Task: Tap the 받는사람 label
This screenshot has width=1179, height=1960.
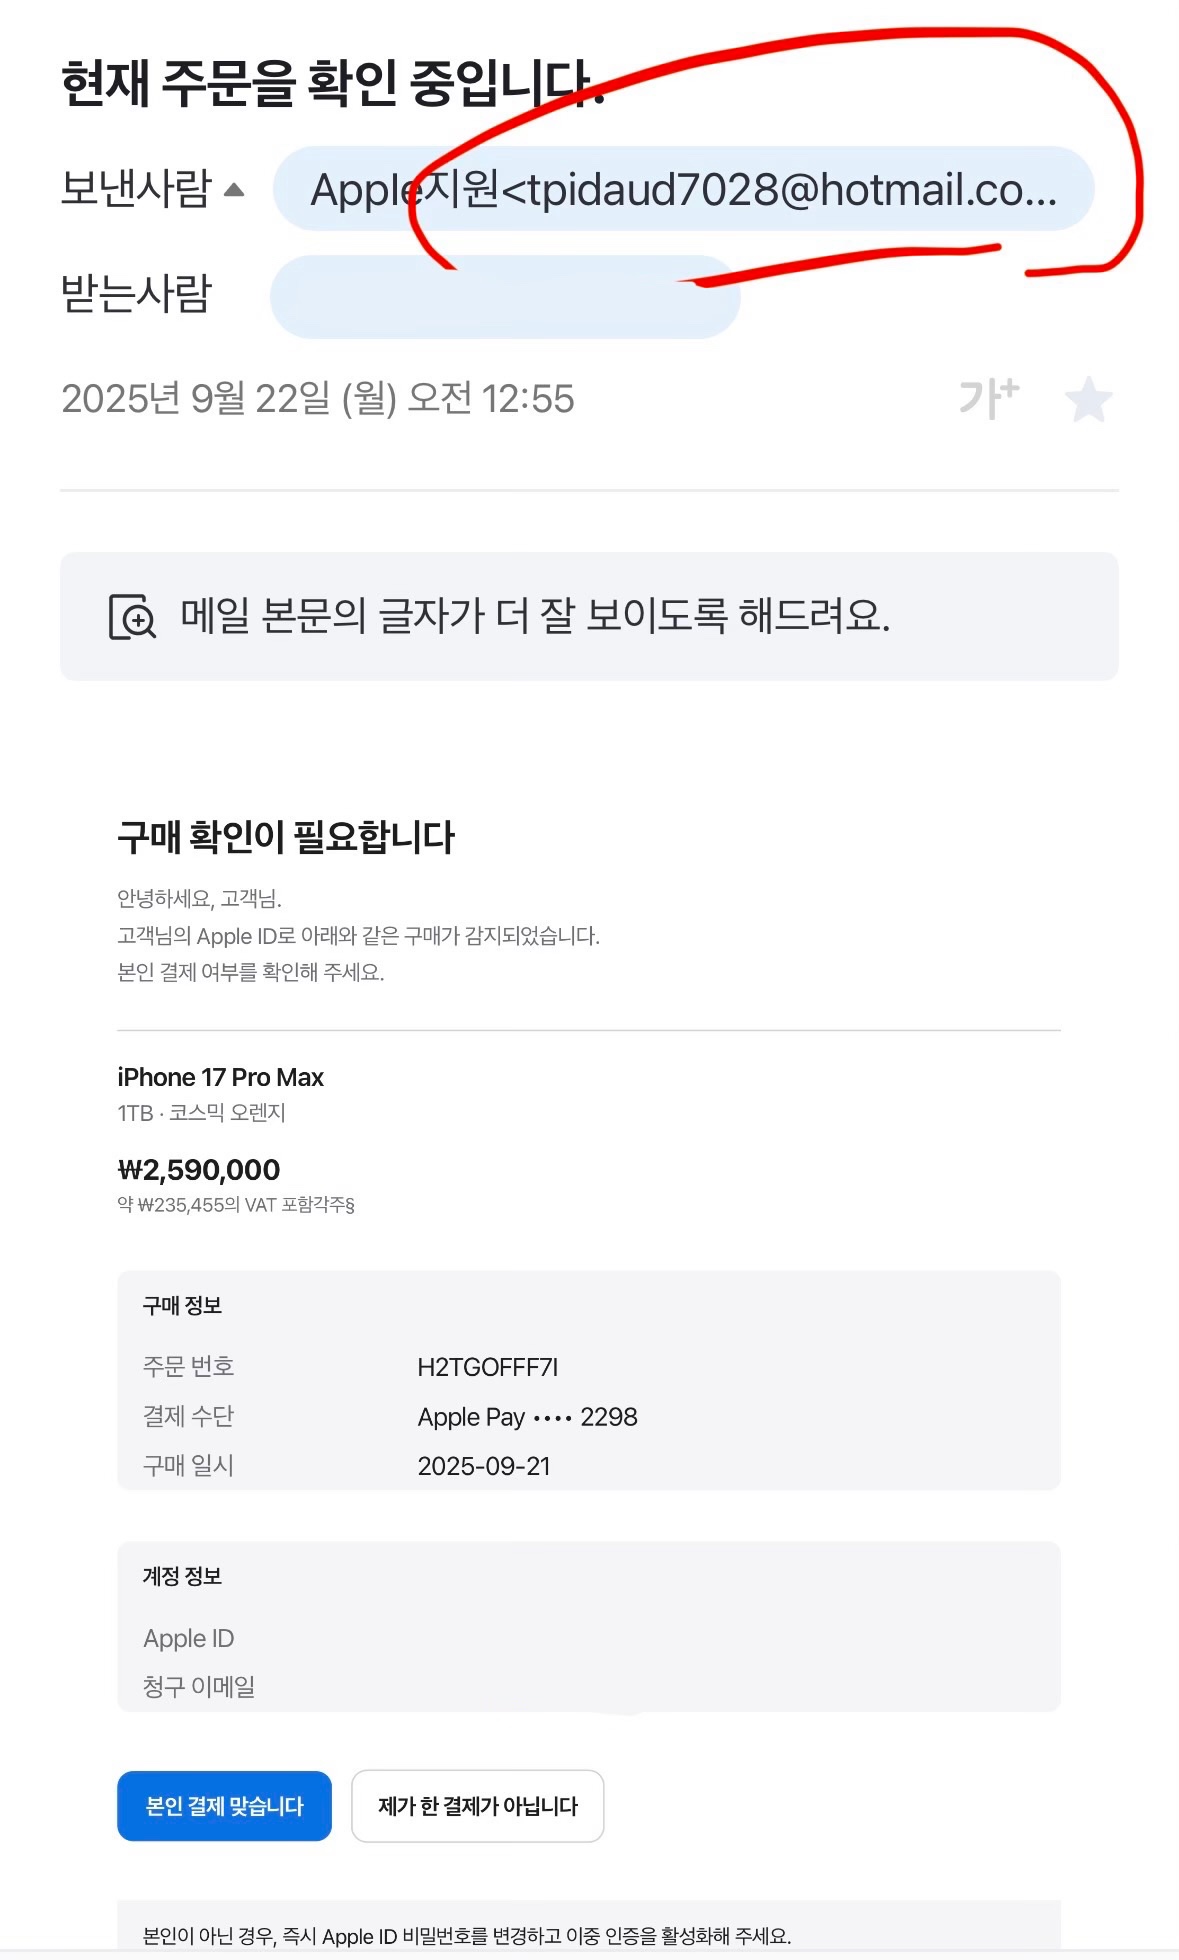Action: coord(136,294)
